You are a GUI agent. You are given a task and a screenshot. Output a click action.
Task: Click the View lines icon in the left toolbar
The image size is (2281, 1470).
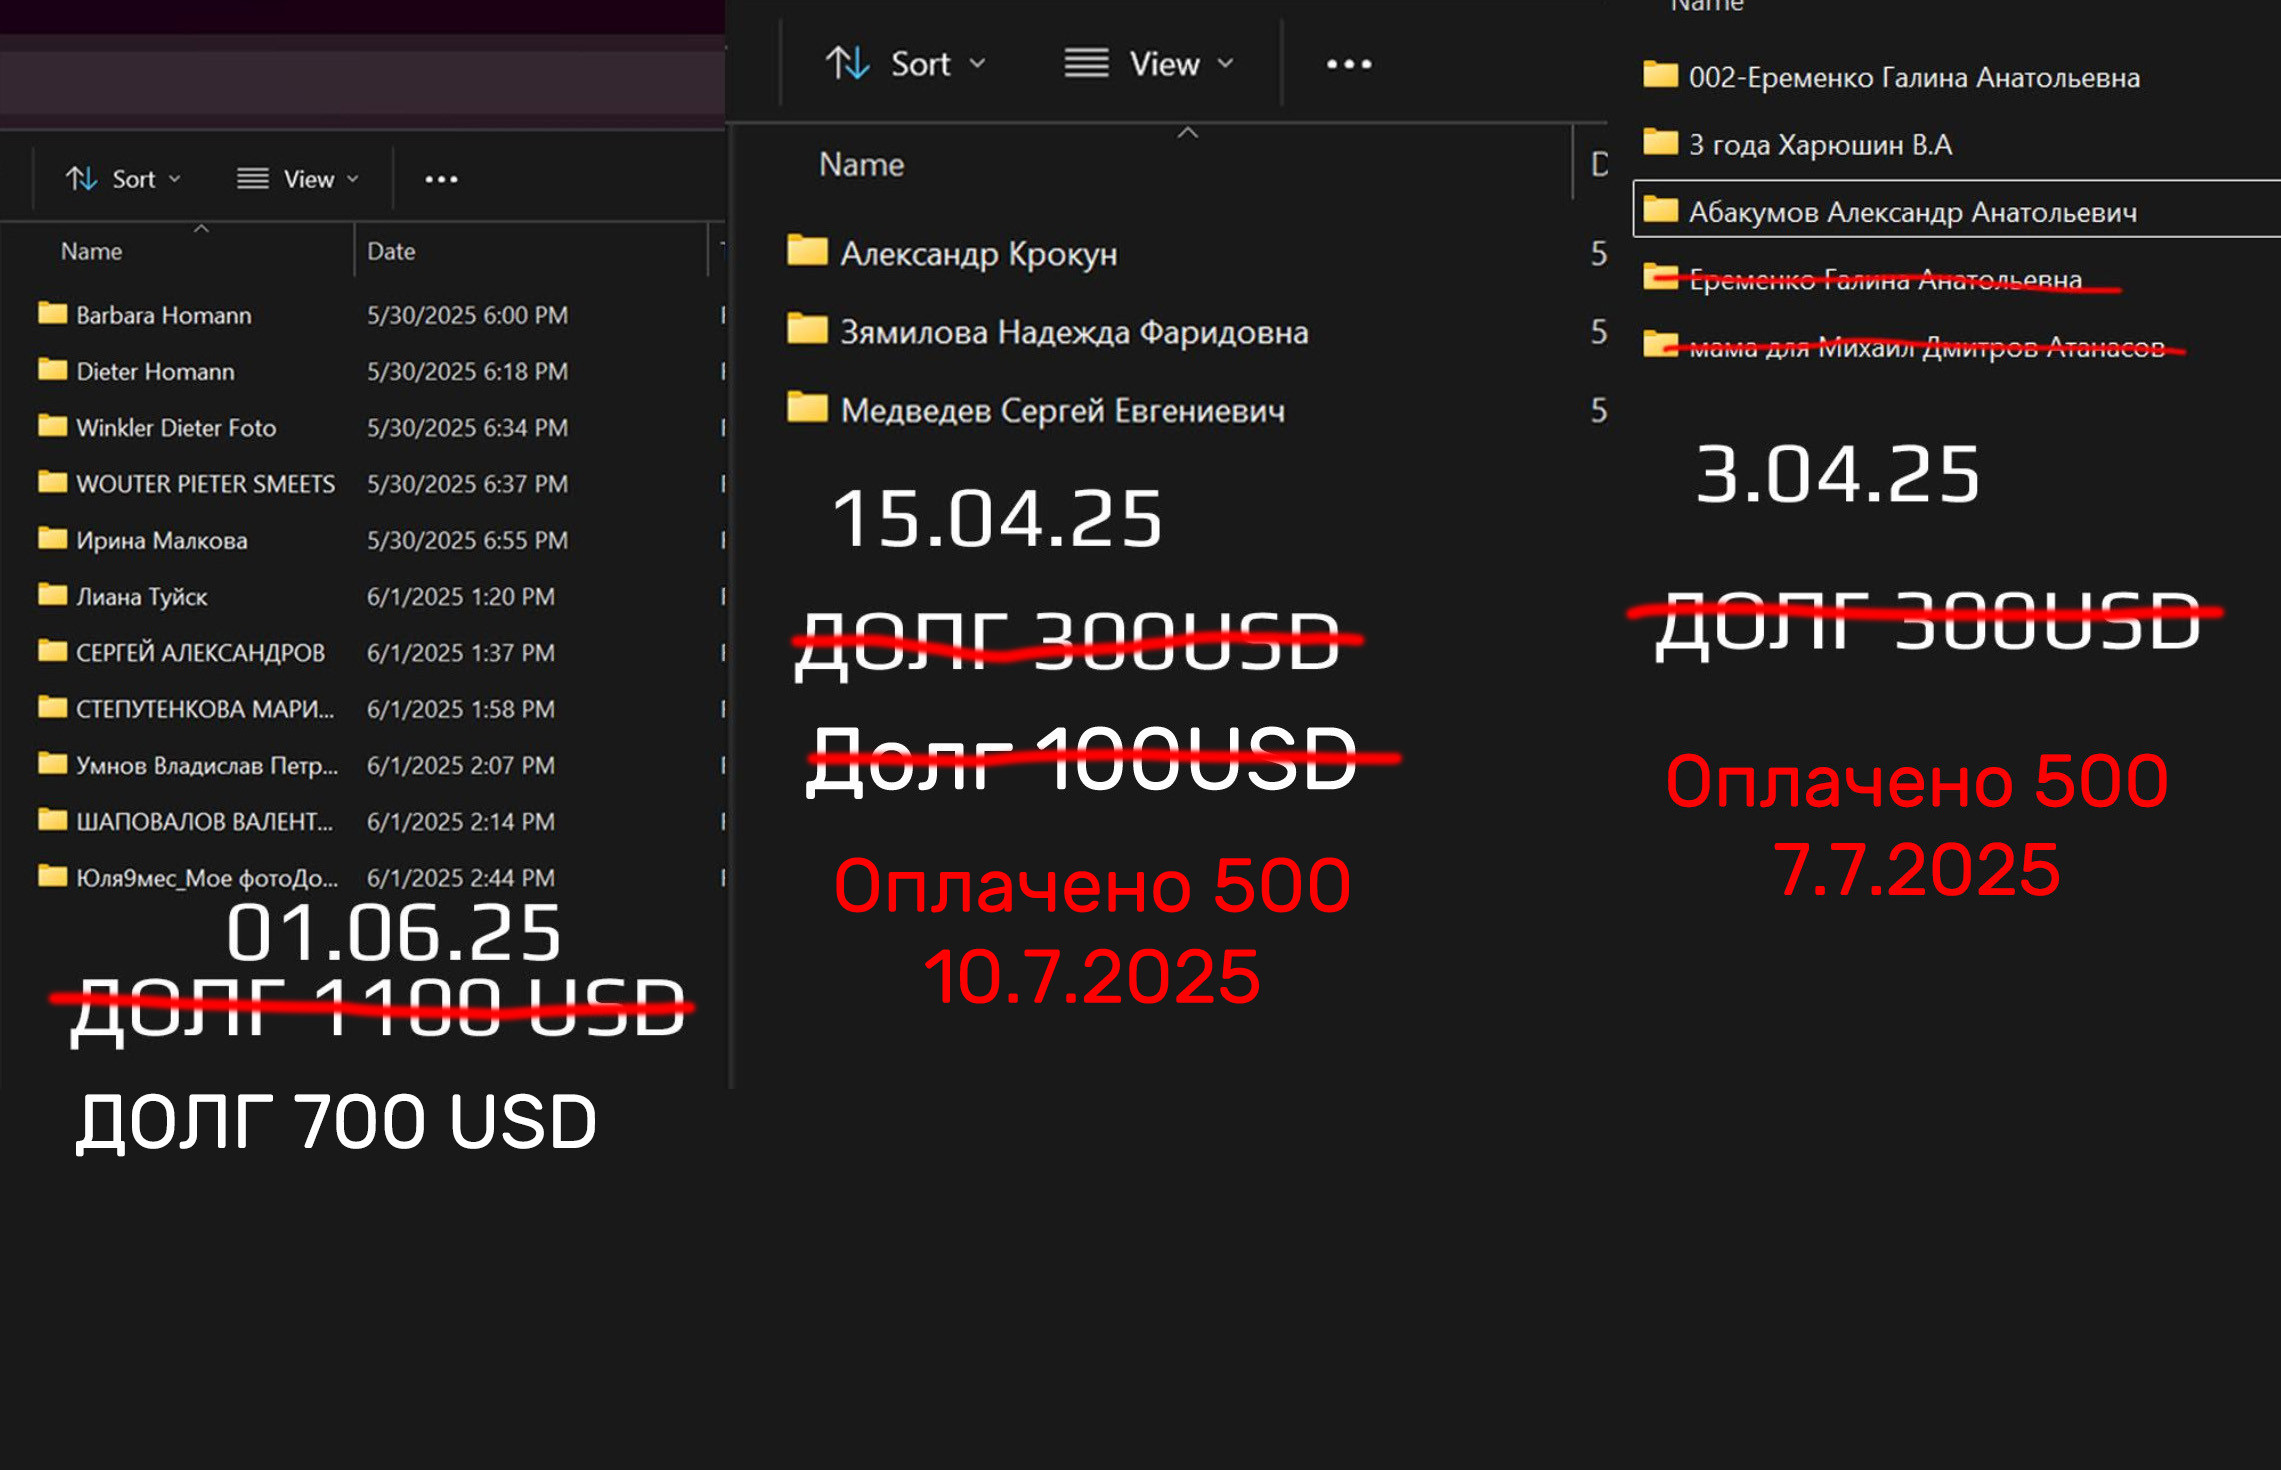[x=252, y=179]
